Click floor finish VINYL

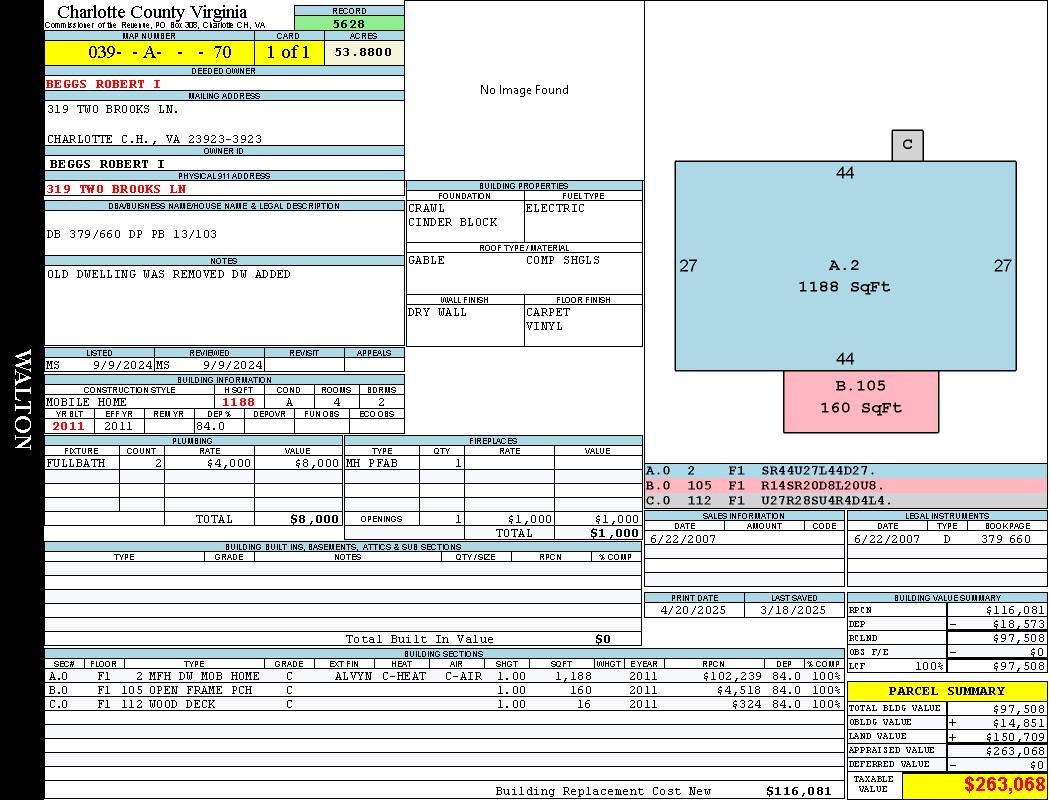click(544, 326)
